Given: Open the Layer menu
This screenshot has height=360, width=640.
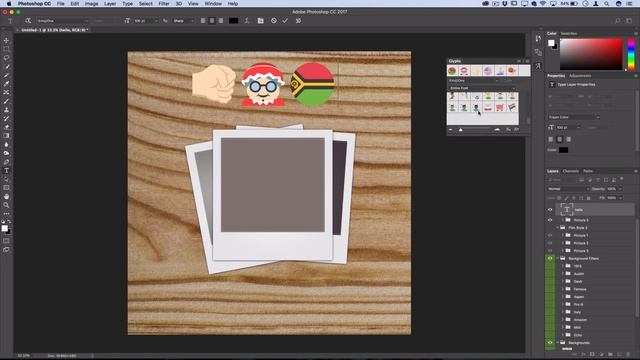Looking at the screenshot, I should pyautogui.click(x=110, y=4).
